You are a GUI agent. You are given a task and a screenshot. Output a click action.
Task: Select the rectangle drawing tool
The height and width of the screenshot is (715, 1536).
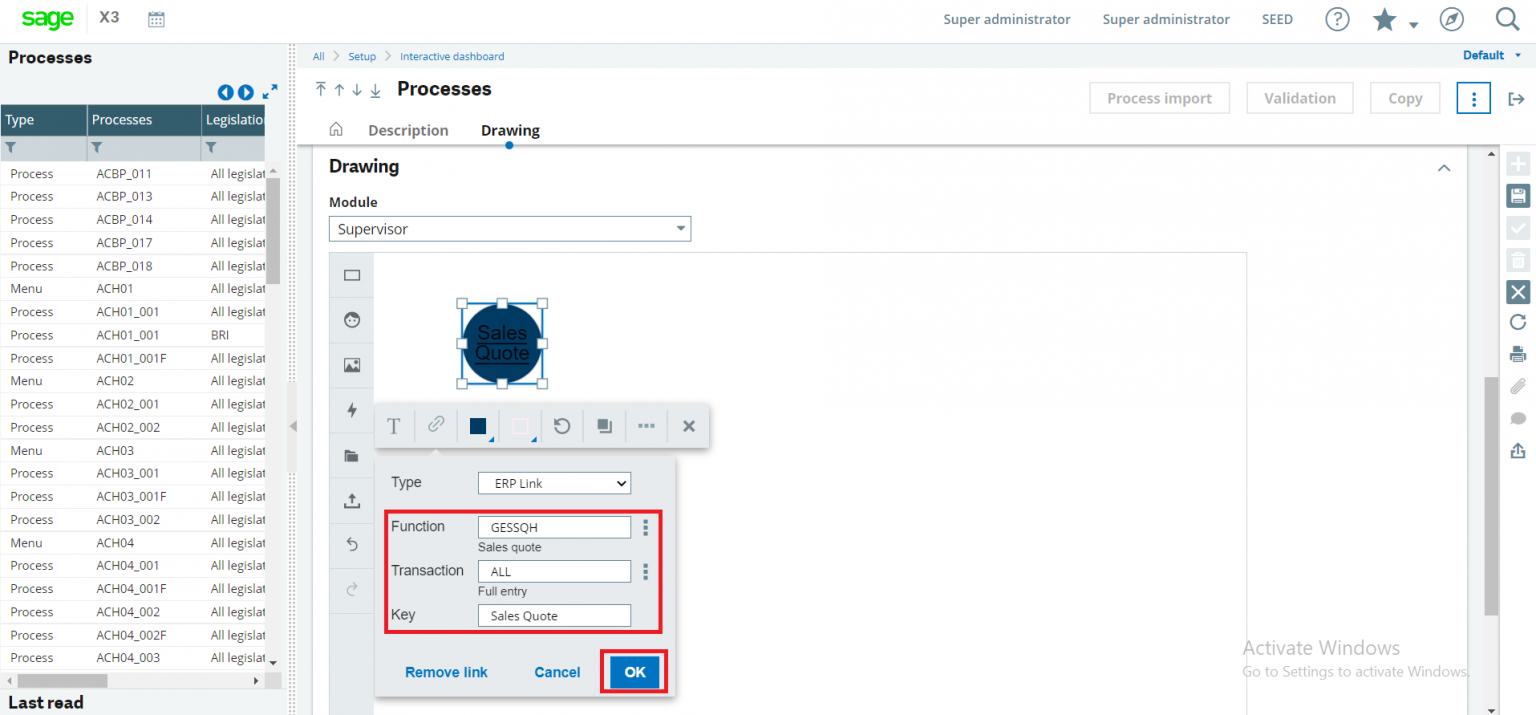coord(351,275)
